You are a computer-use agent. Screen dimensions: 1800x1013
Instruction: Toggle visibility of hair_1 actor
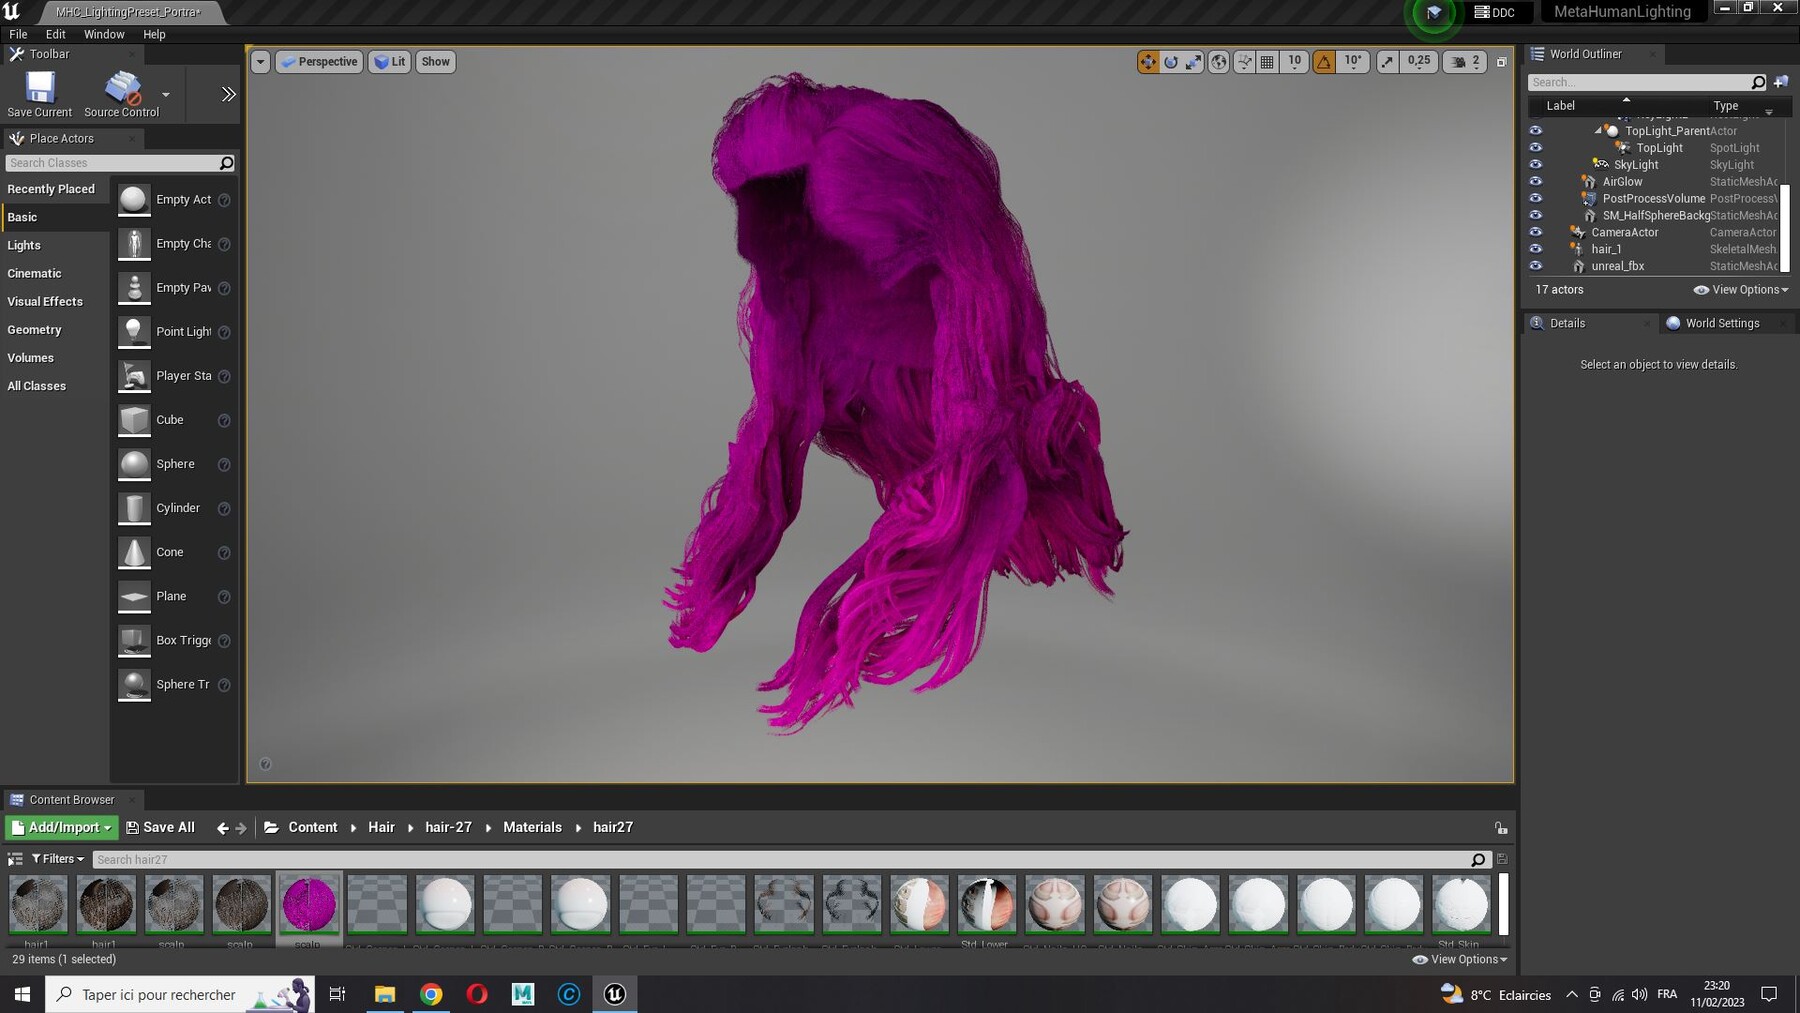tap(1536, 249)
